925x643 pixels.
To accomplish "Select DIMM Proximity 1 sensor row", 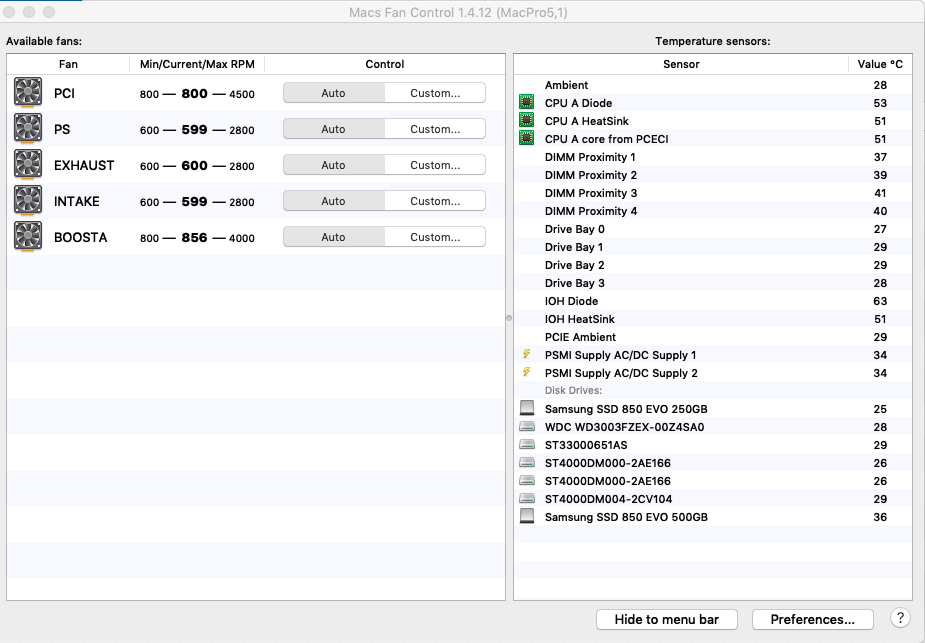I will (713, 157).
